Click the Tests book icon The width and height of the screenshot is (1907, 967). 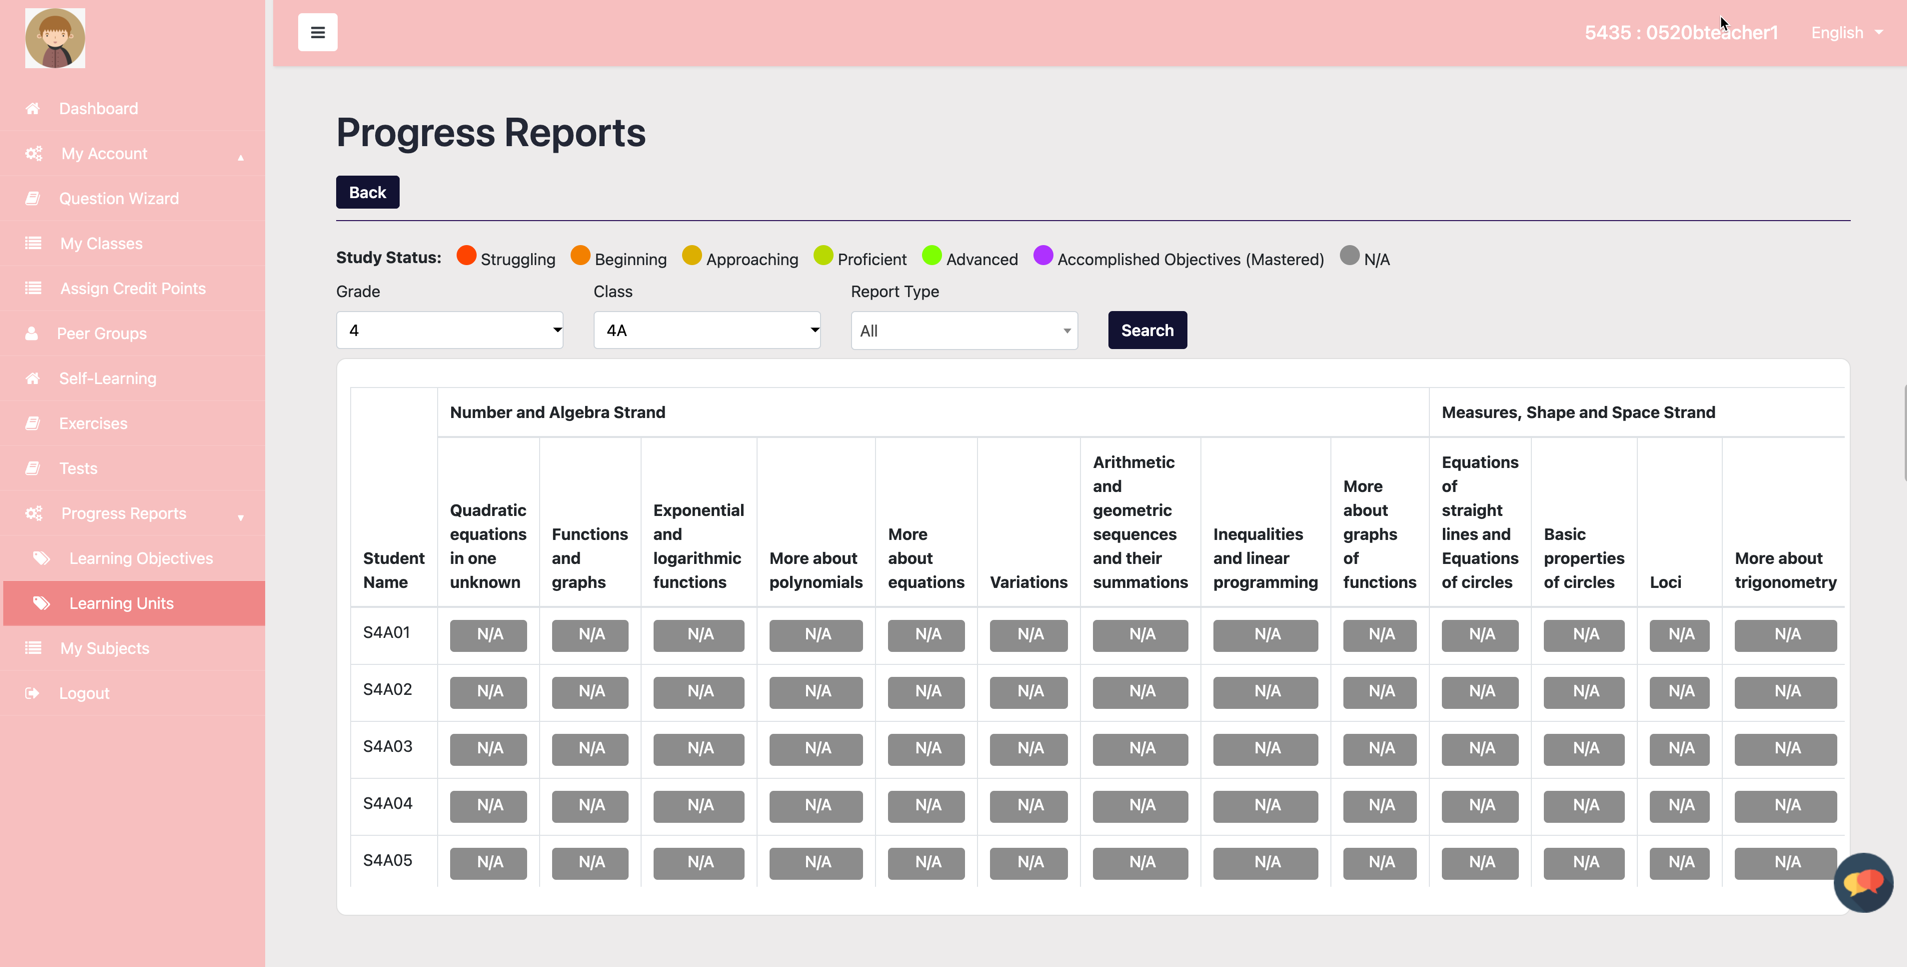pyautogui.click(x=33, y=468)
